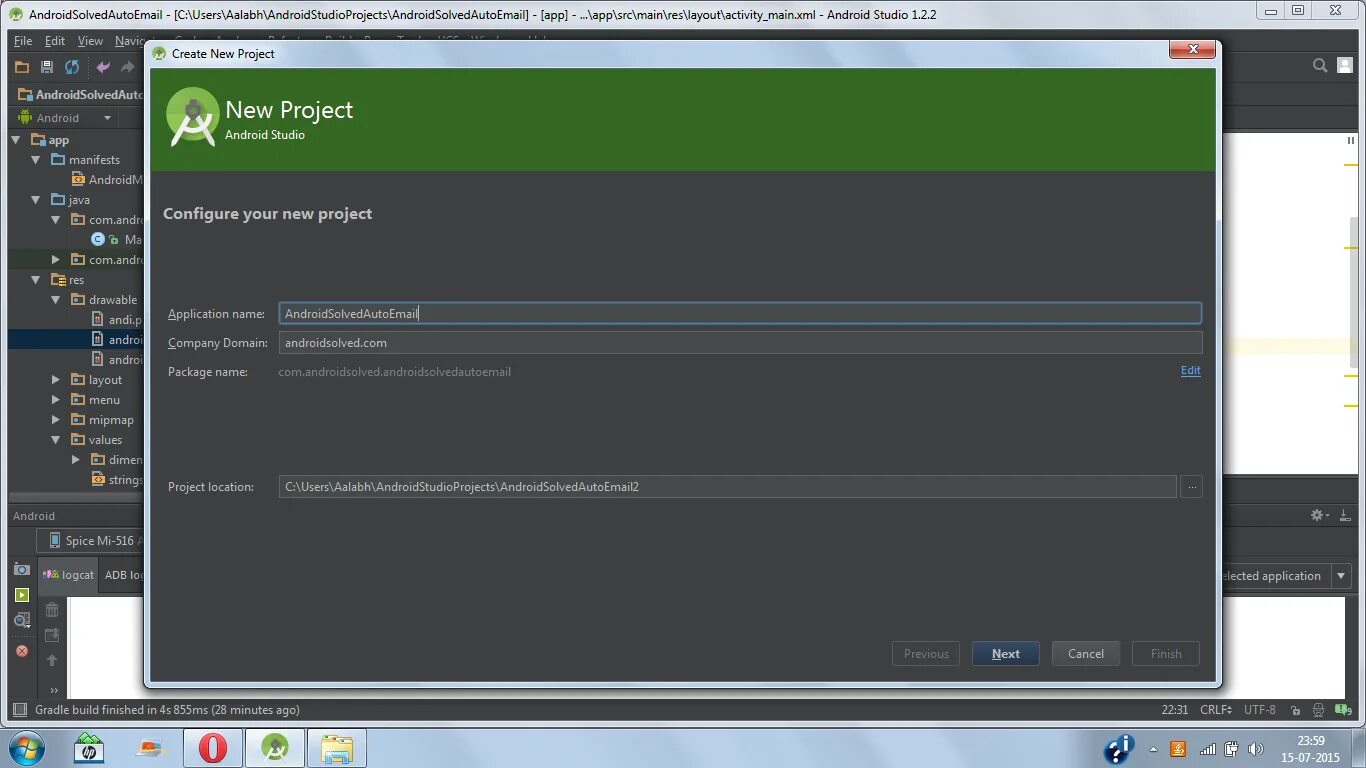
Task: Switch to the logcat tab
Action: click(x=68, y=575)
